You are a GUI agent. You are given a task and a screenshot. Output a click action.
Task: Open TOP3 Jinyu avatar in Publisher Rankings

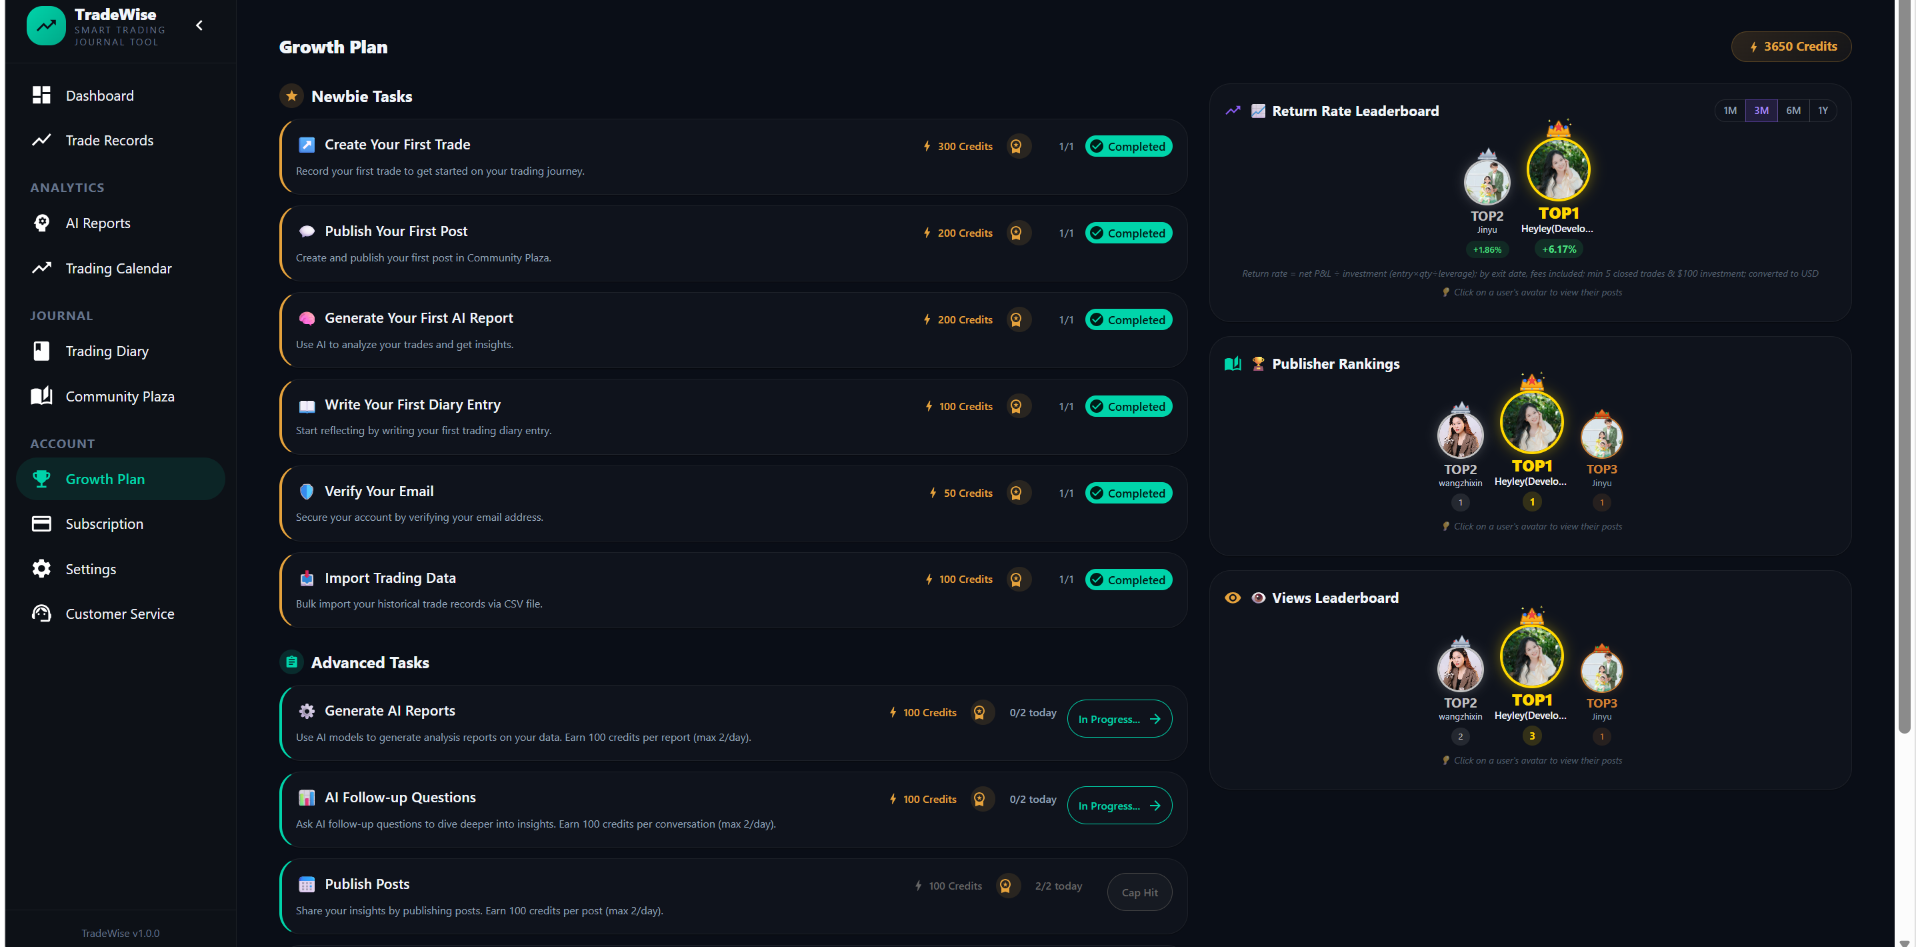1601,438
